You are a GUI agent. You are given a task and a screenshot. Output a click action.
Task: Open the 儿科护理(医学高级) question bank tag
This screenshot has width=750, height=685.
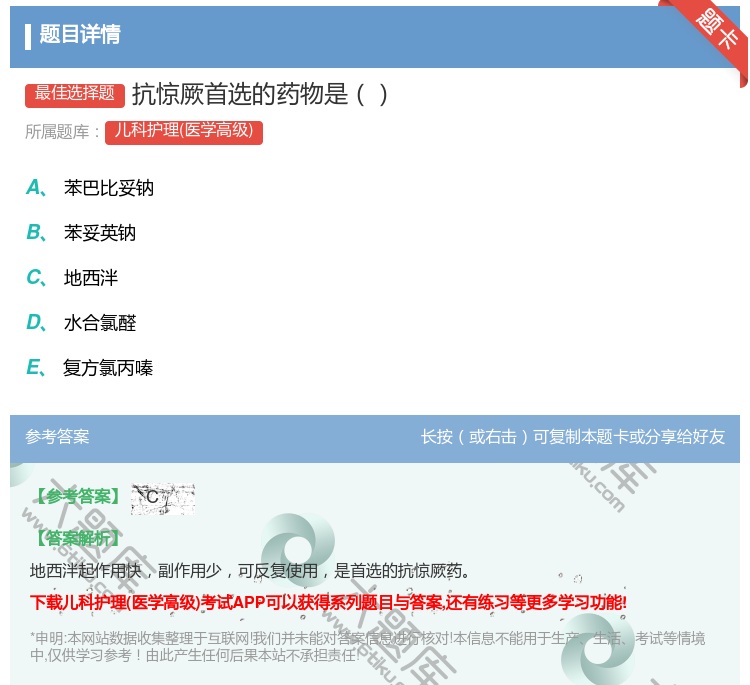[x=184, y=132]
